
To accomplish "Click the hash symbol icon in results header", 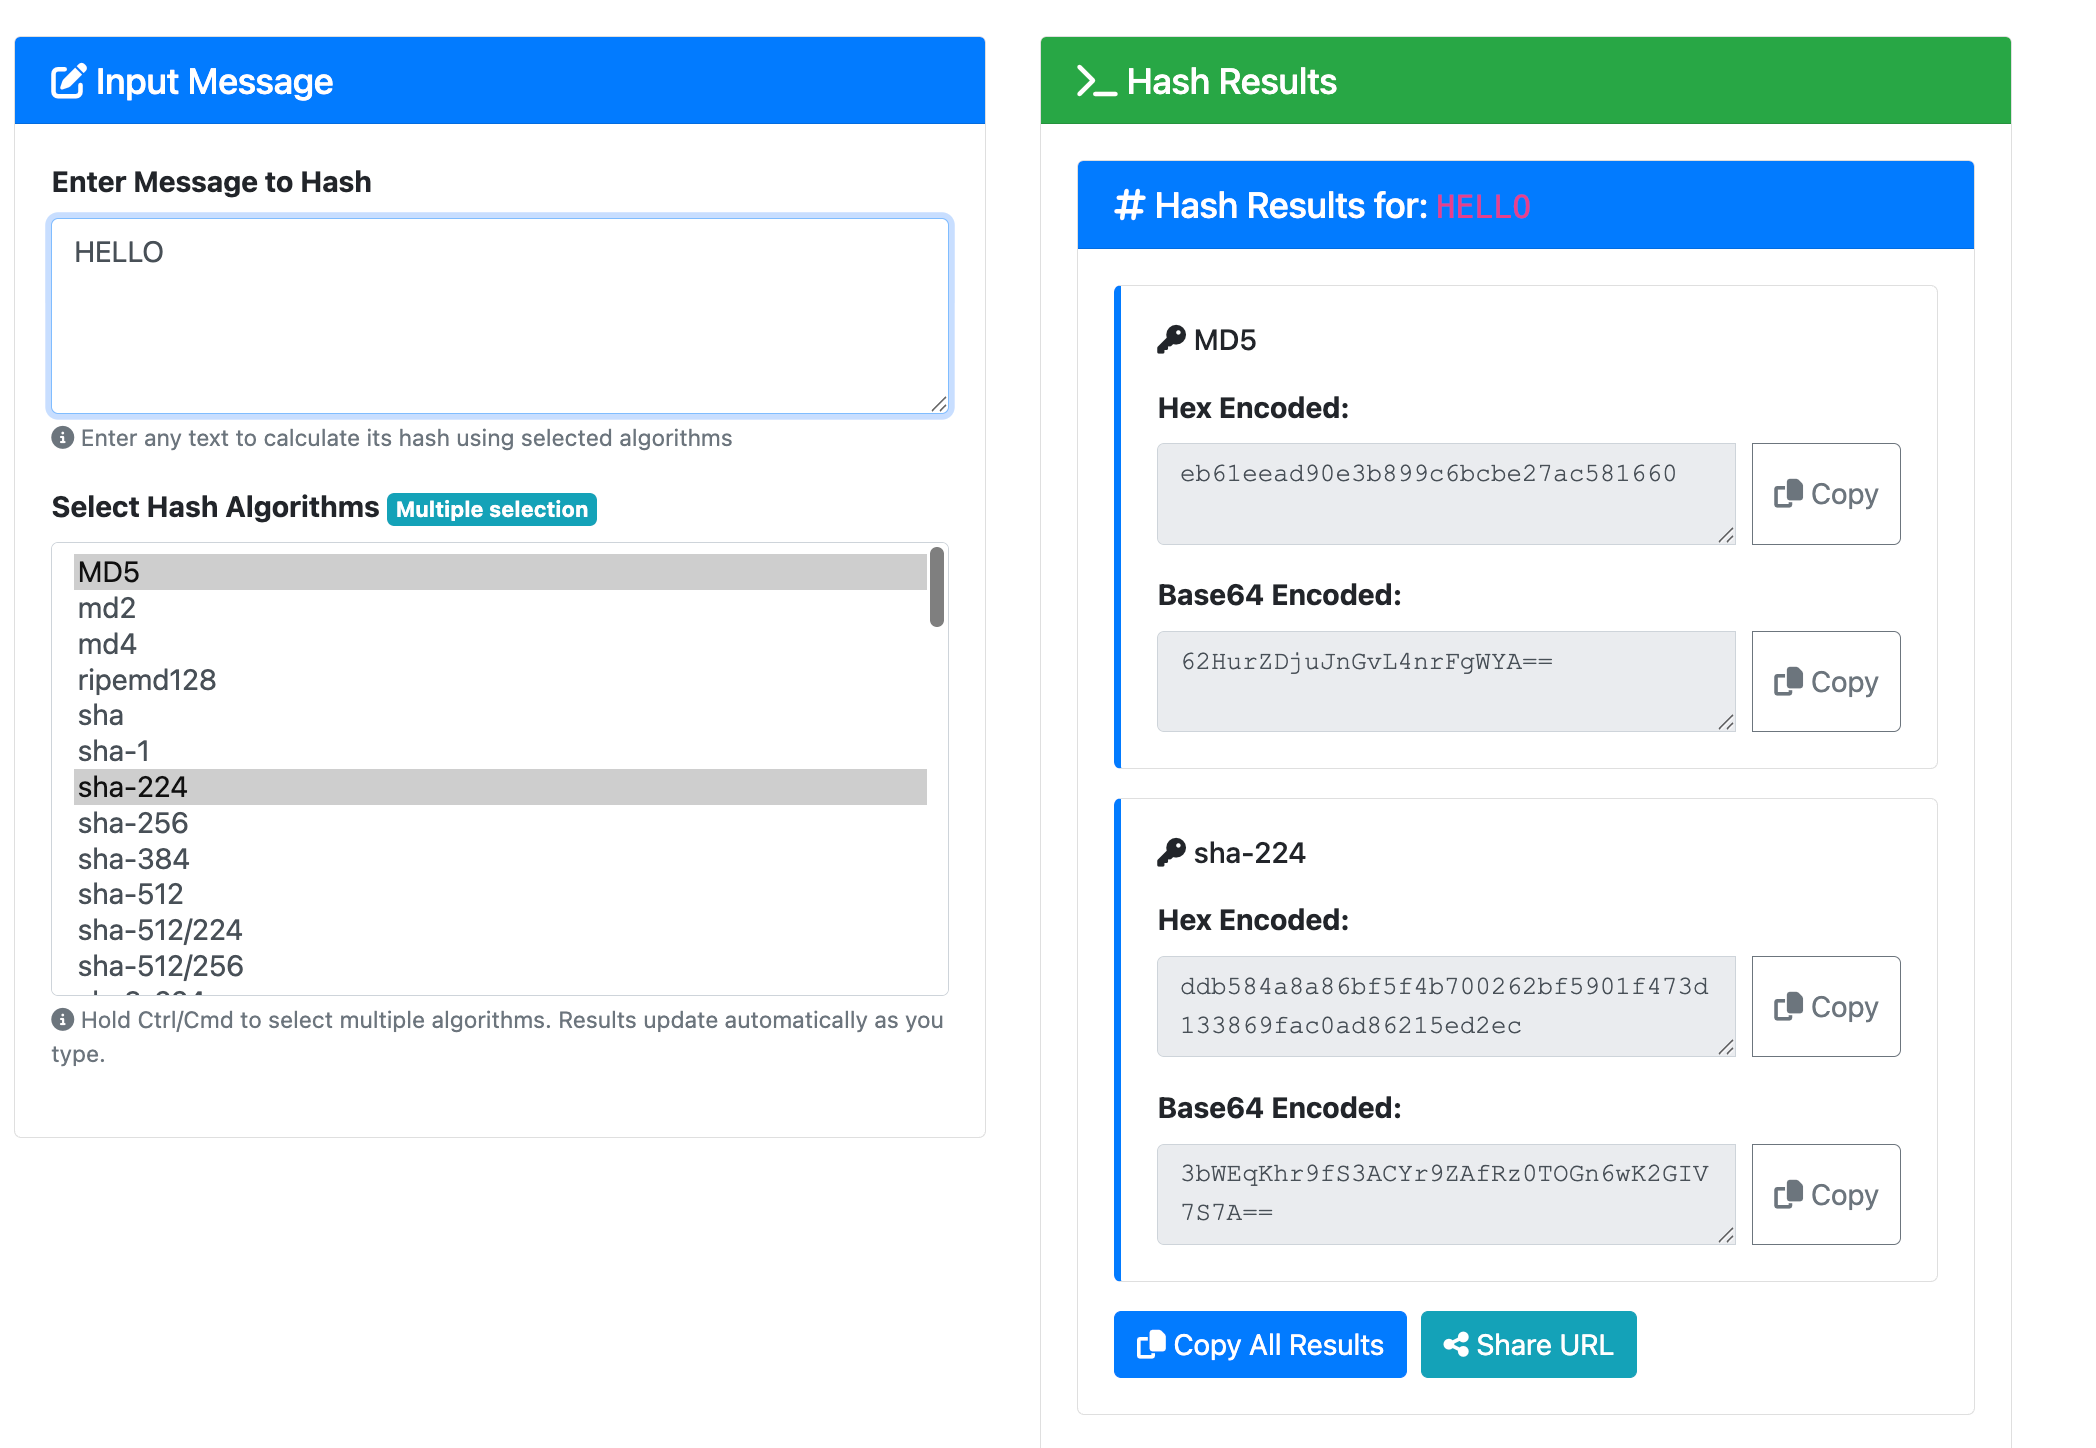I will 1129,206.
